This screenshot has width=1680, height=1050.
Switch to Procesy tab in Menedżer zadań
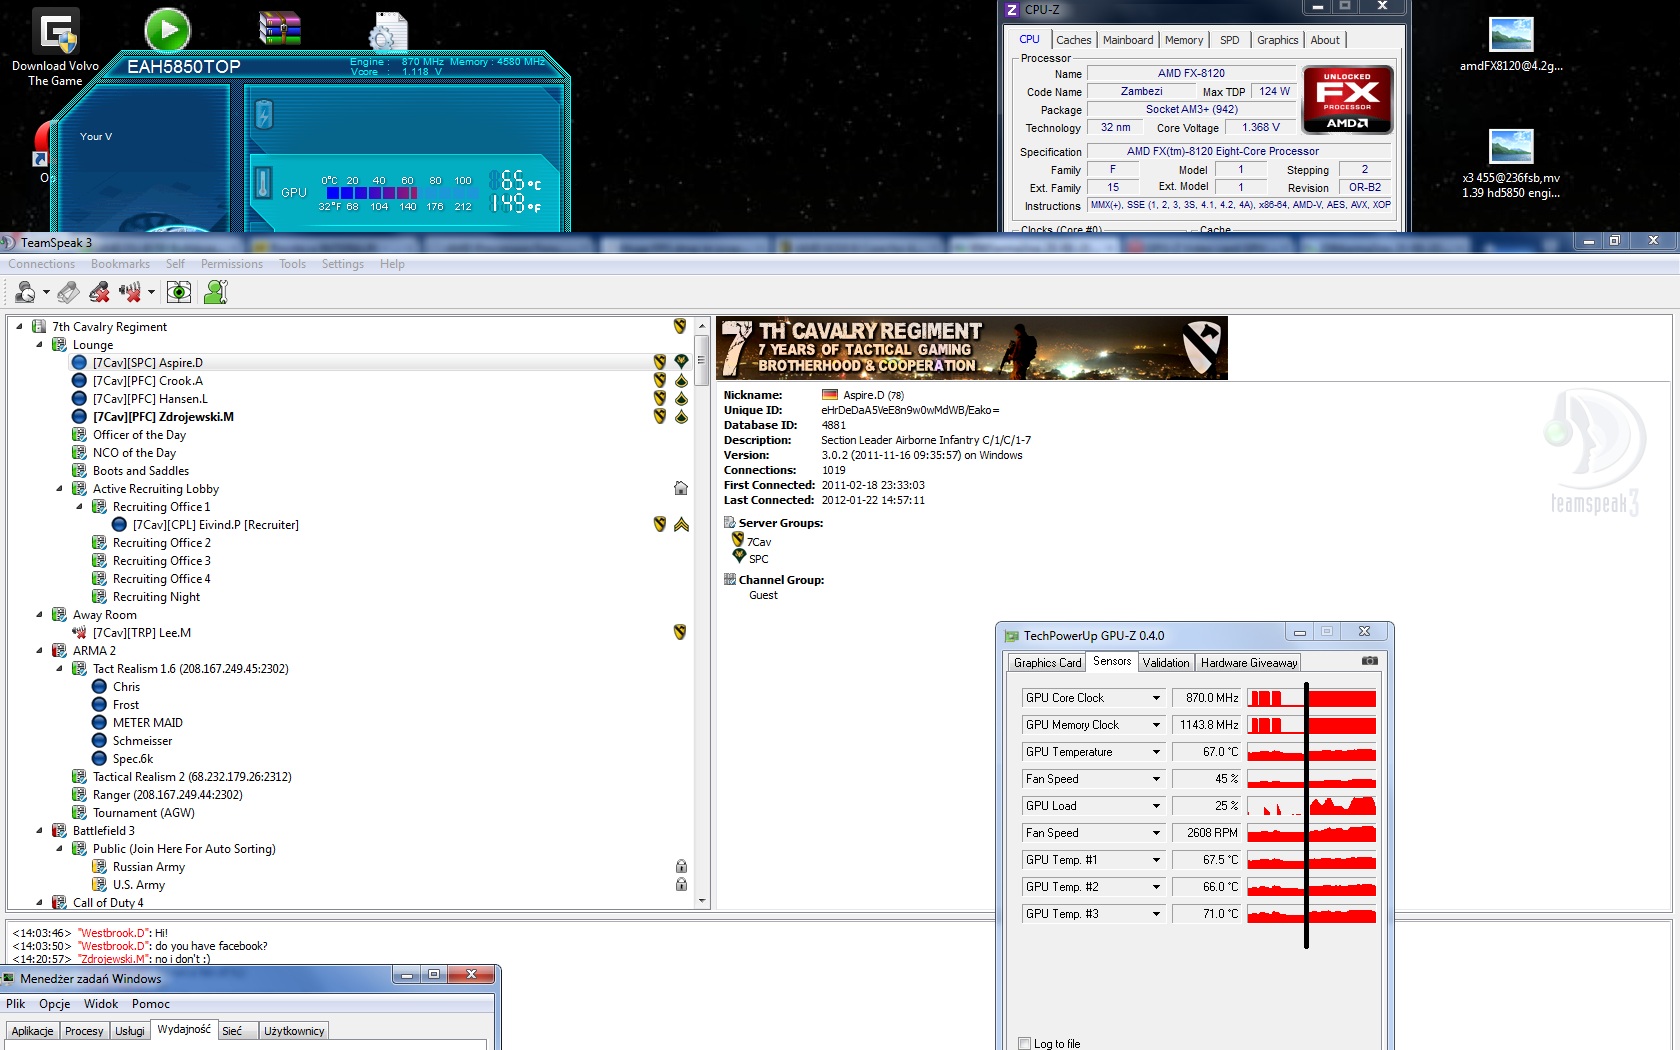[x=84, y=1031]
